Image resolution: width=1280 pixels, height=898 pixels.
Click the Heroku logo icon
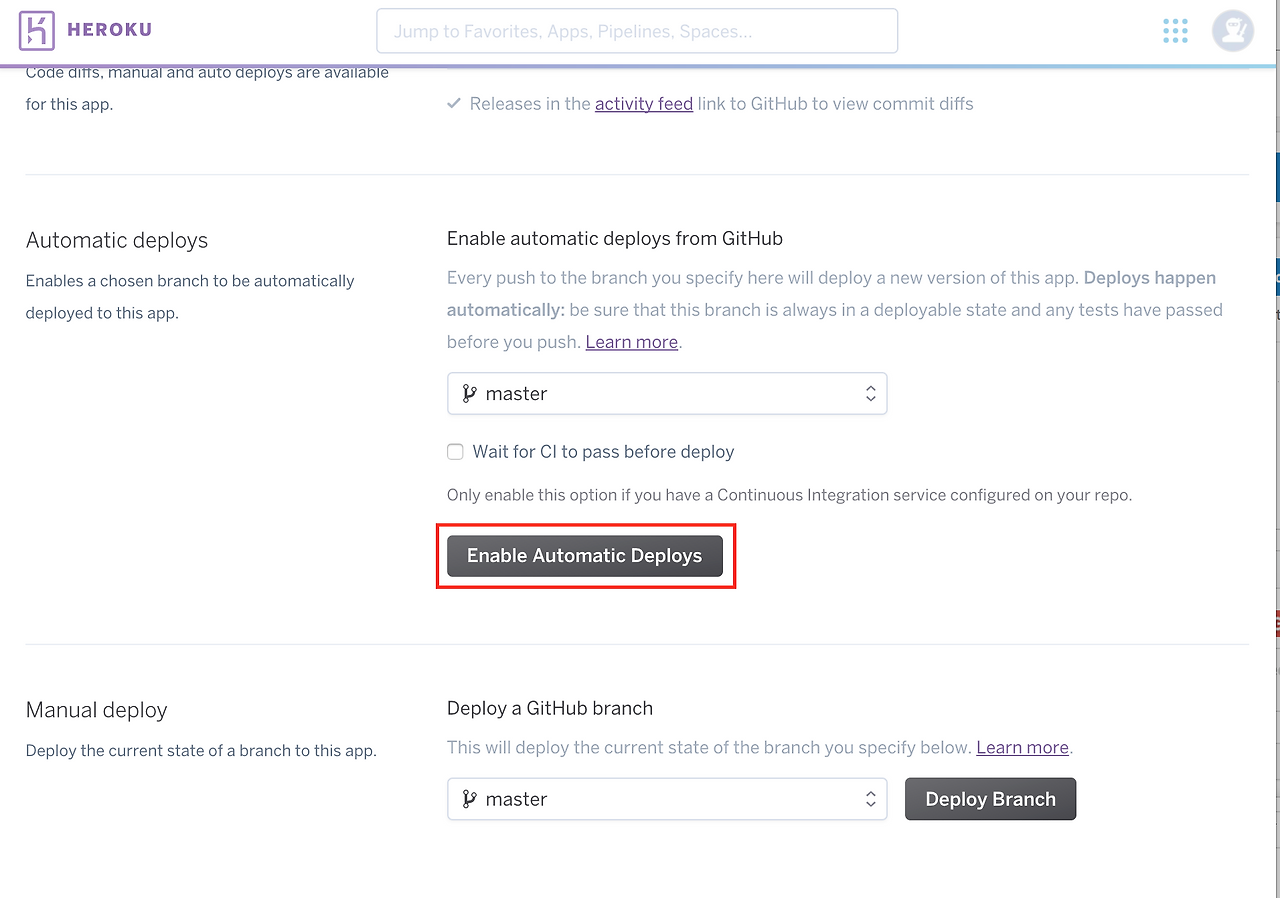tap(37, 30)
